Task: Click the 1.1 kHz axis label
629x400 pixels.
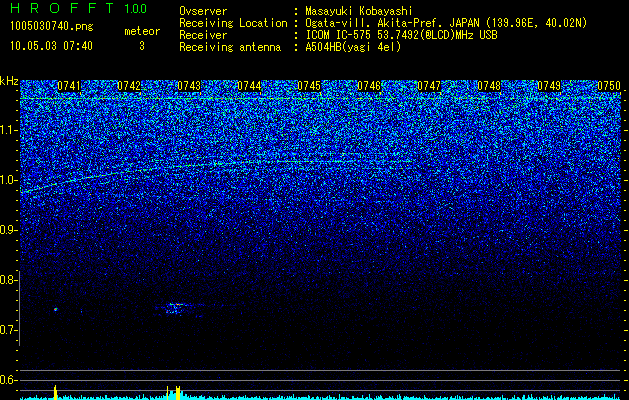Action: (8, 130)
